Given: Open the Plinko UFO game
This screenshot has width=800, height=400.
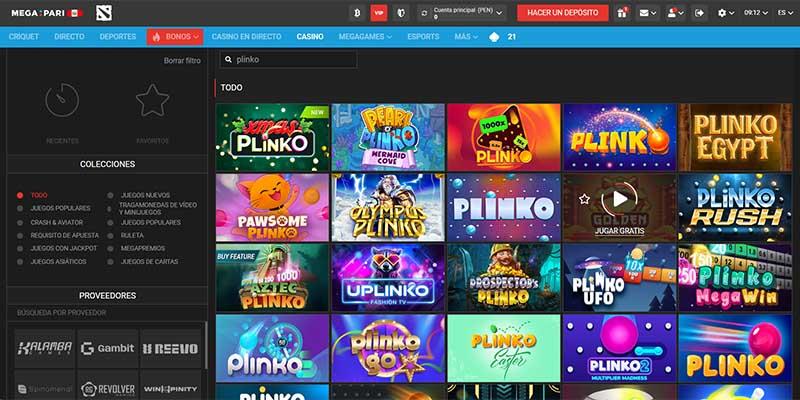Looking at the screenshot, I should tap(619, 278).
